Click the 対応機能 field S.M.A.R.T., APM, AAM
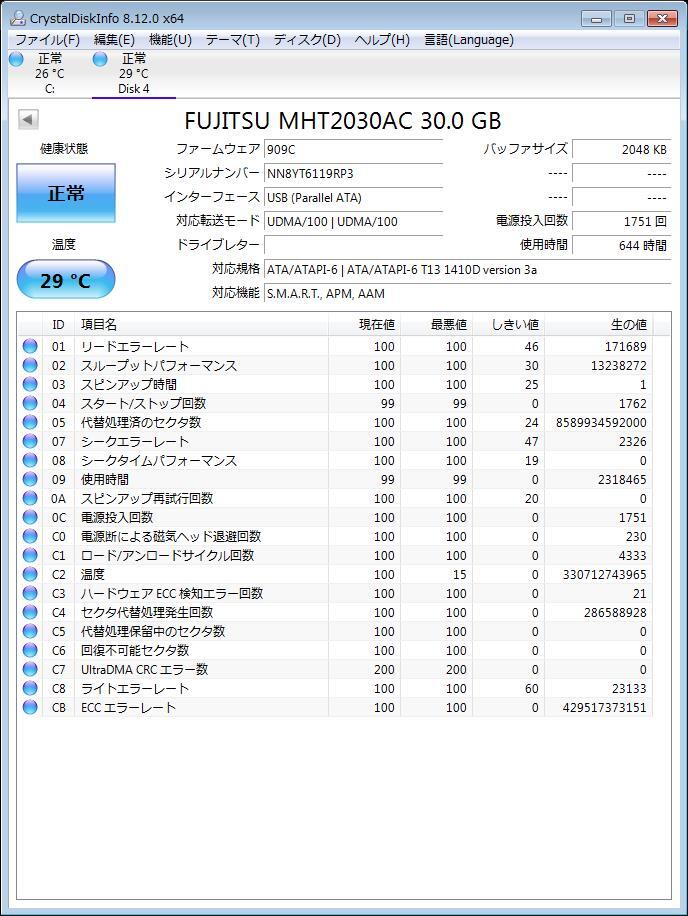Image resolution: width=688 pixels, height=916 pixels. pos(468,294)
